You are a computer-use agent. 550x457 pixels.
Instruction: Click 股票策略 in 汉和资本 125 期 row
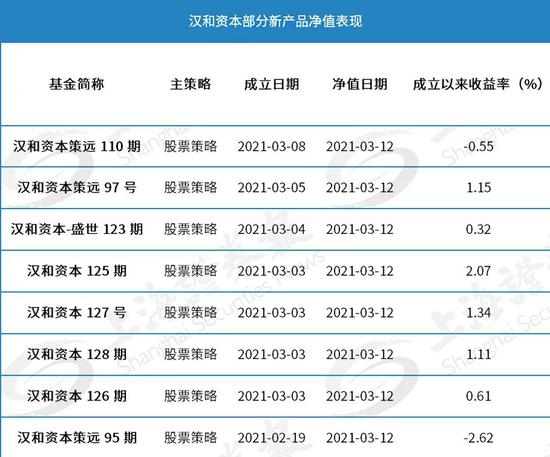coord(190,271)
